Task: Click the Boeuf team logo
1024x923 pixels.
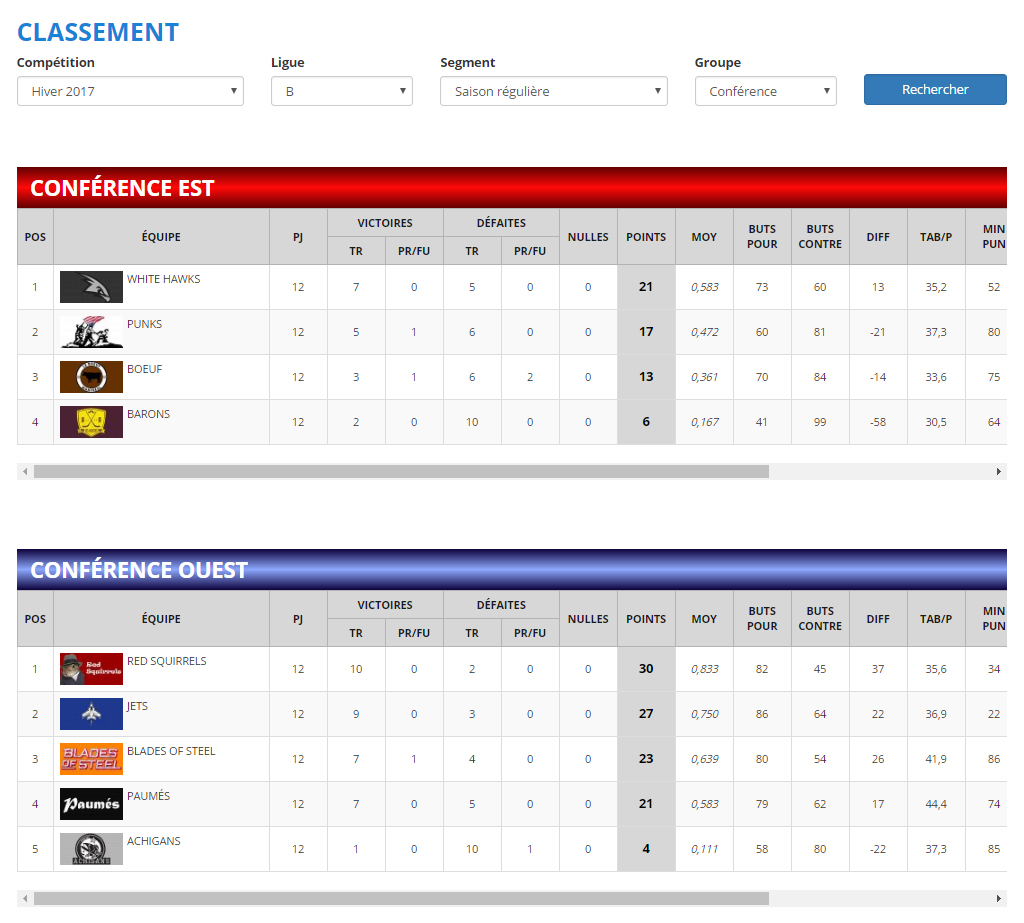Action: [x=91, y=377]
